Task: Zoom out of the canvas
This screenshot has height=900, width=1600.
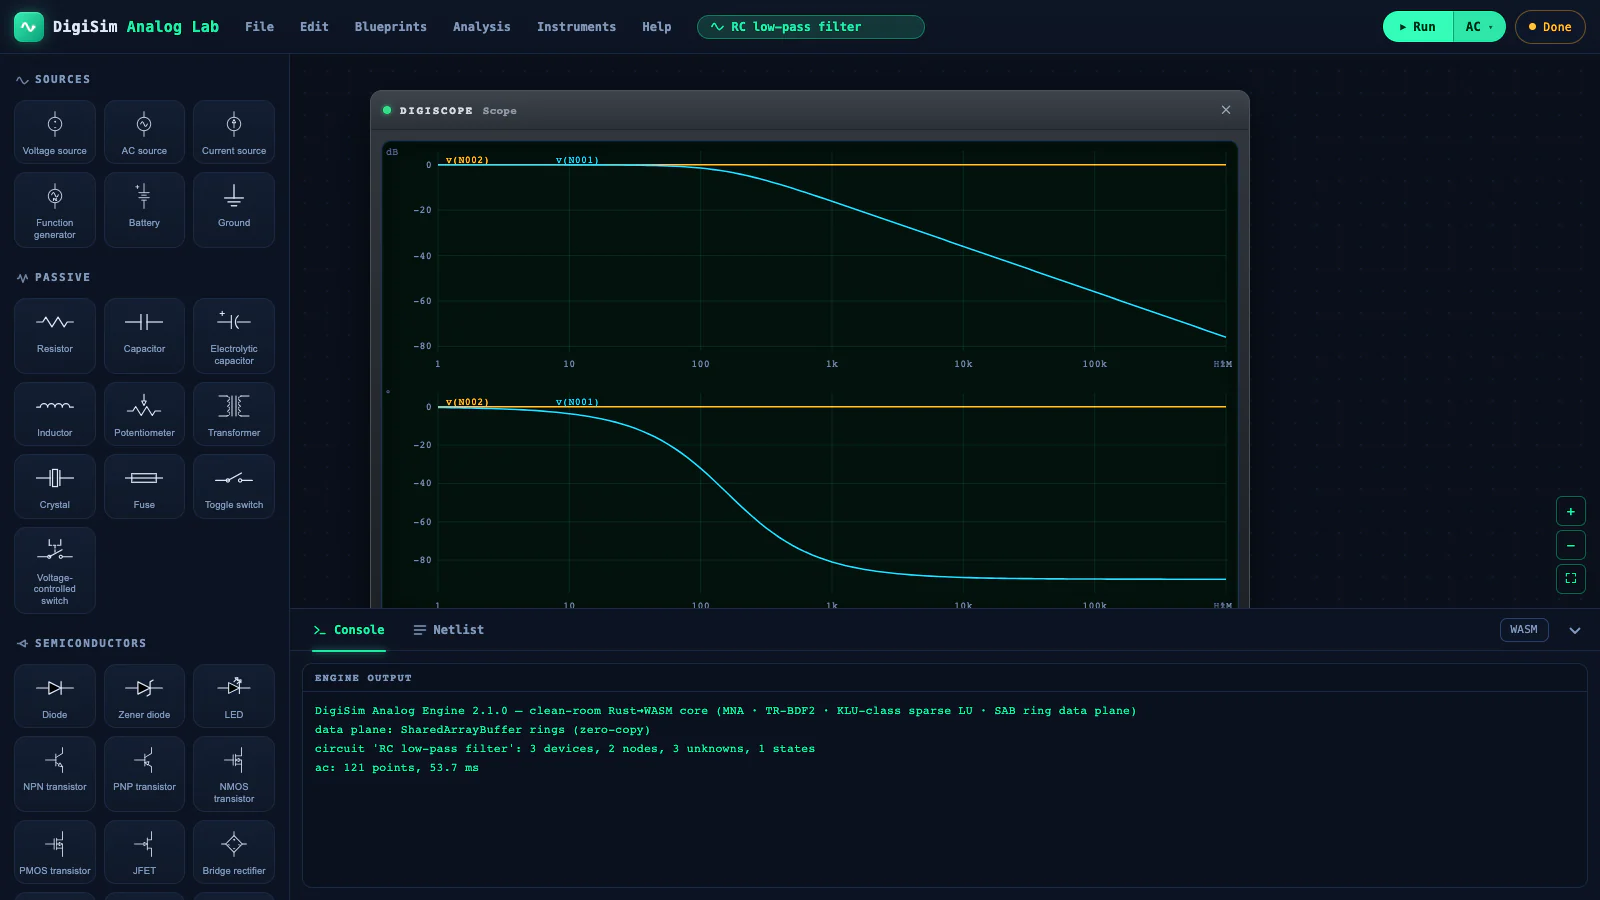Action: (x=1571, y=545)
